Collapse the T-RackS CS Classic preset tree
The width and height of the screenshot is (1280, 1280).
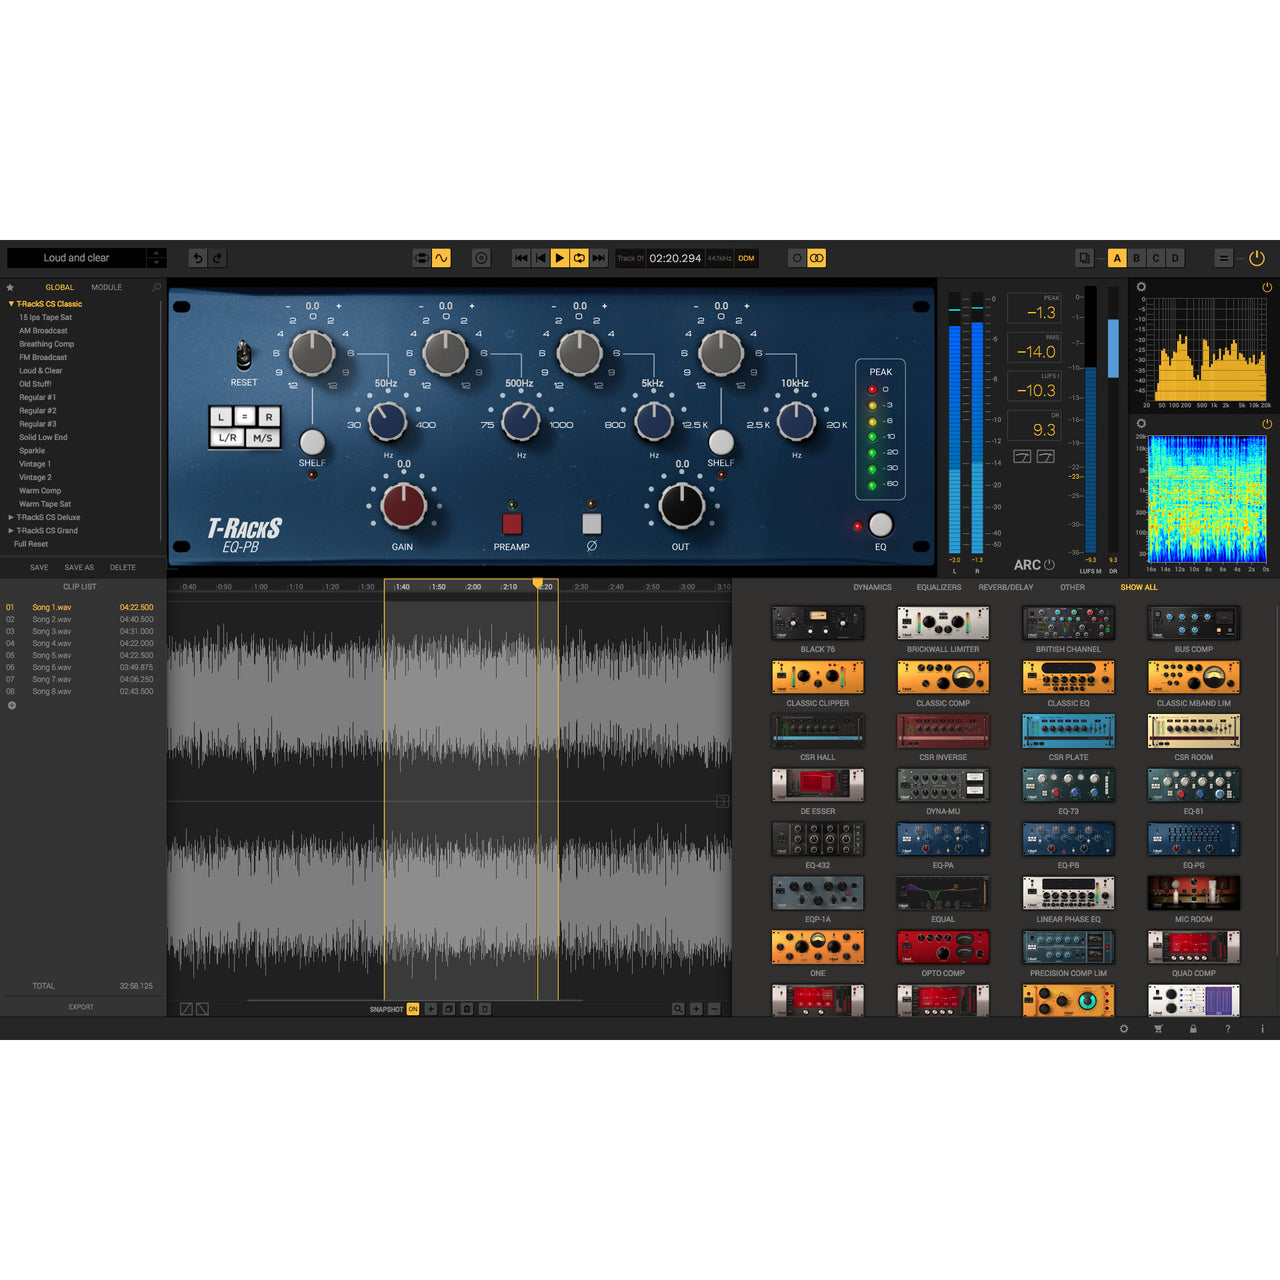(x=10, y=303)
